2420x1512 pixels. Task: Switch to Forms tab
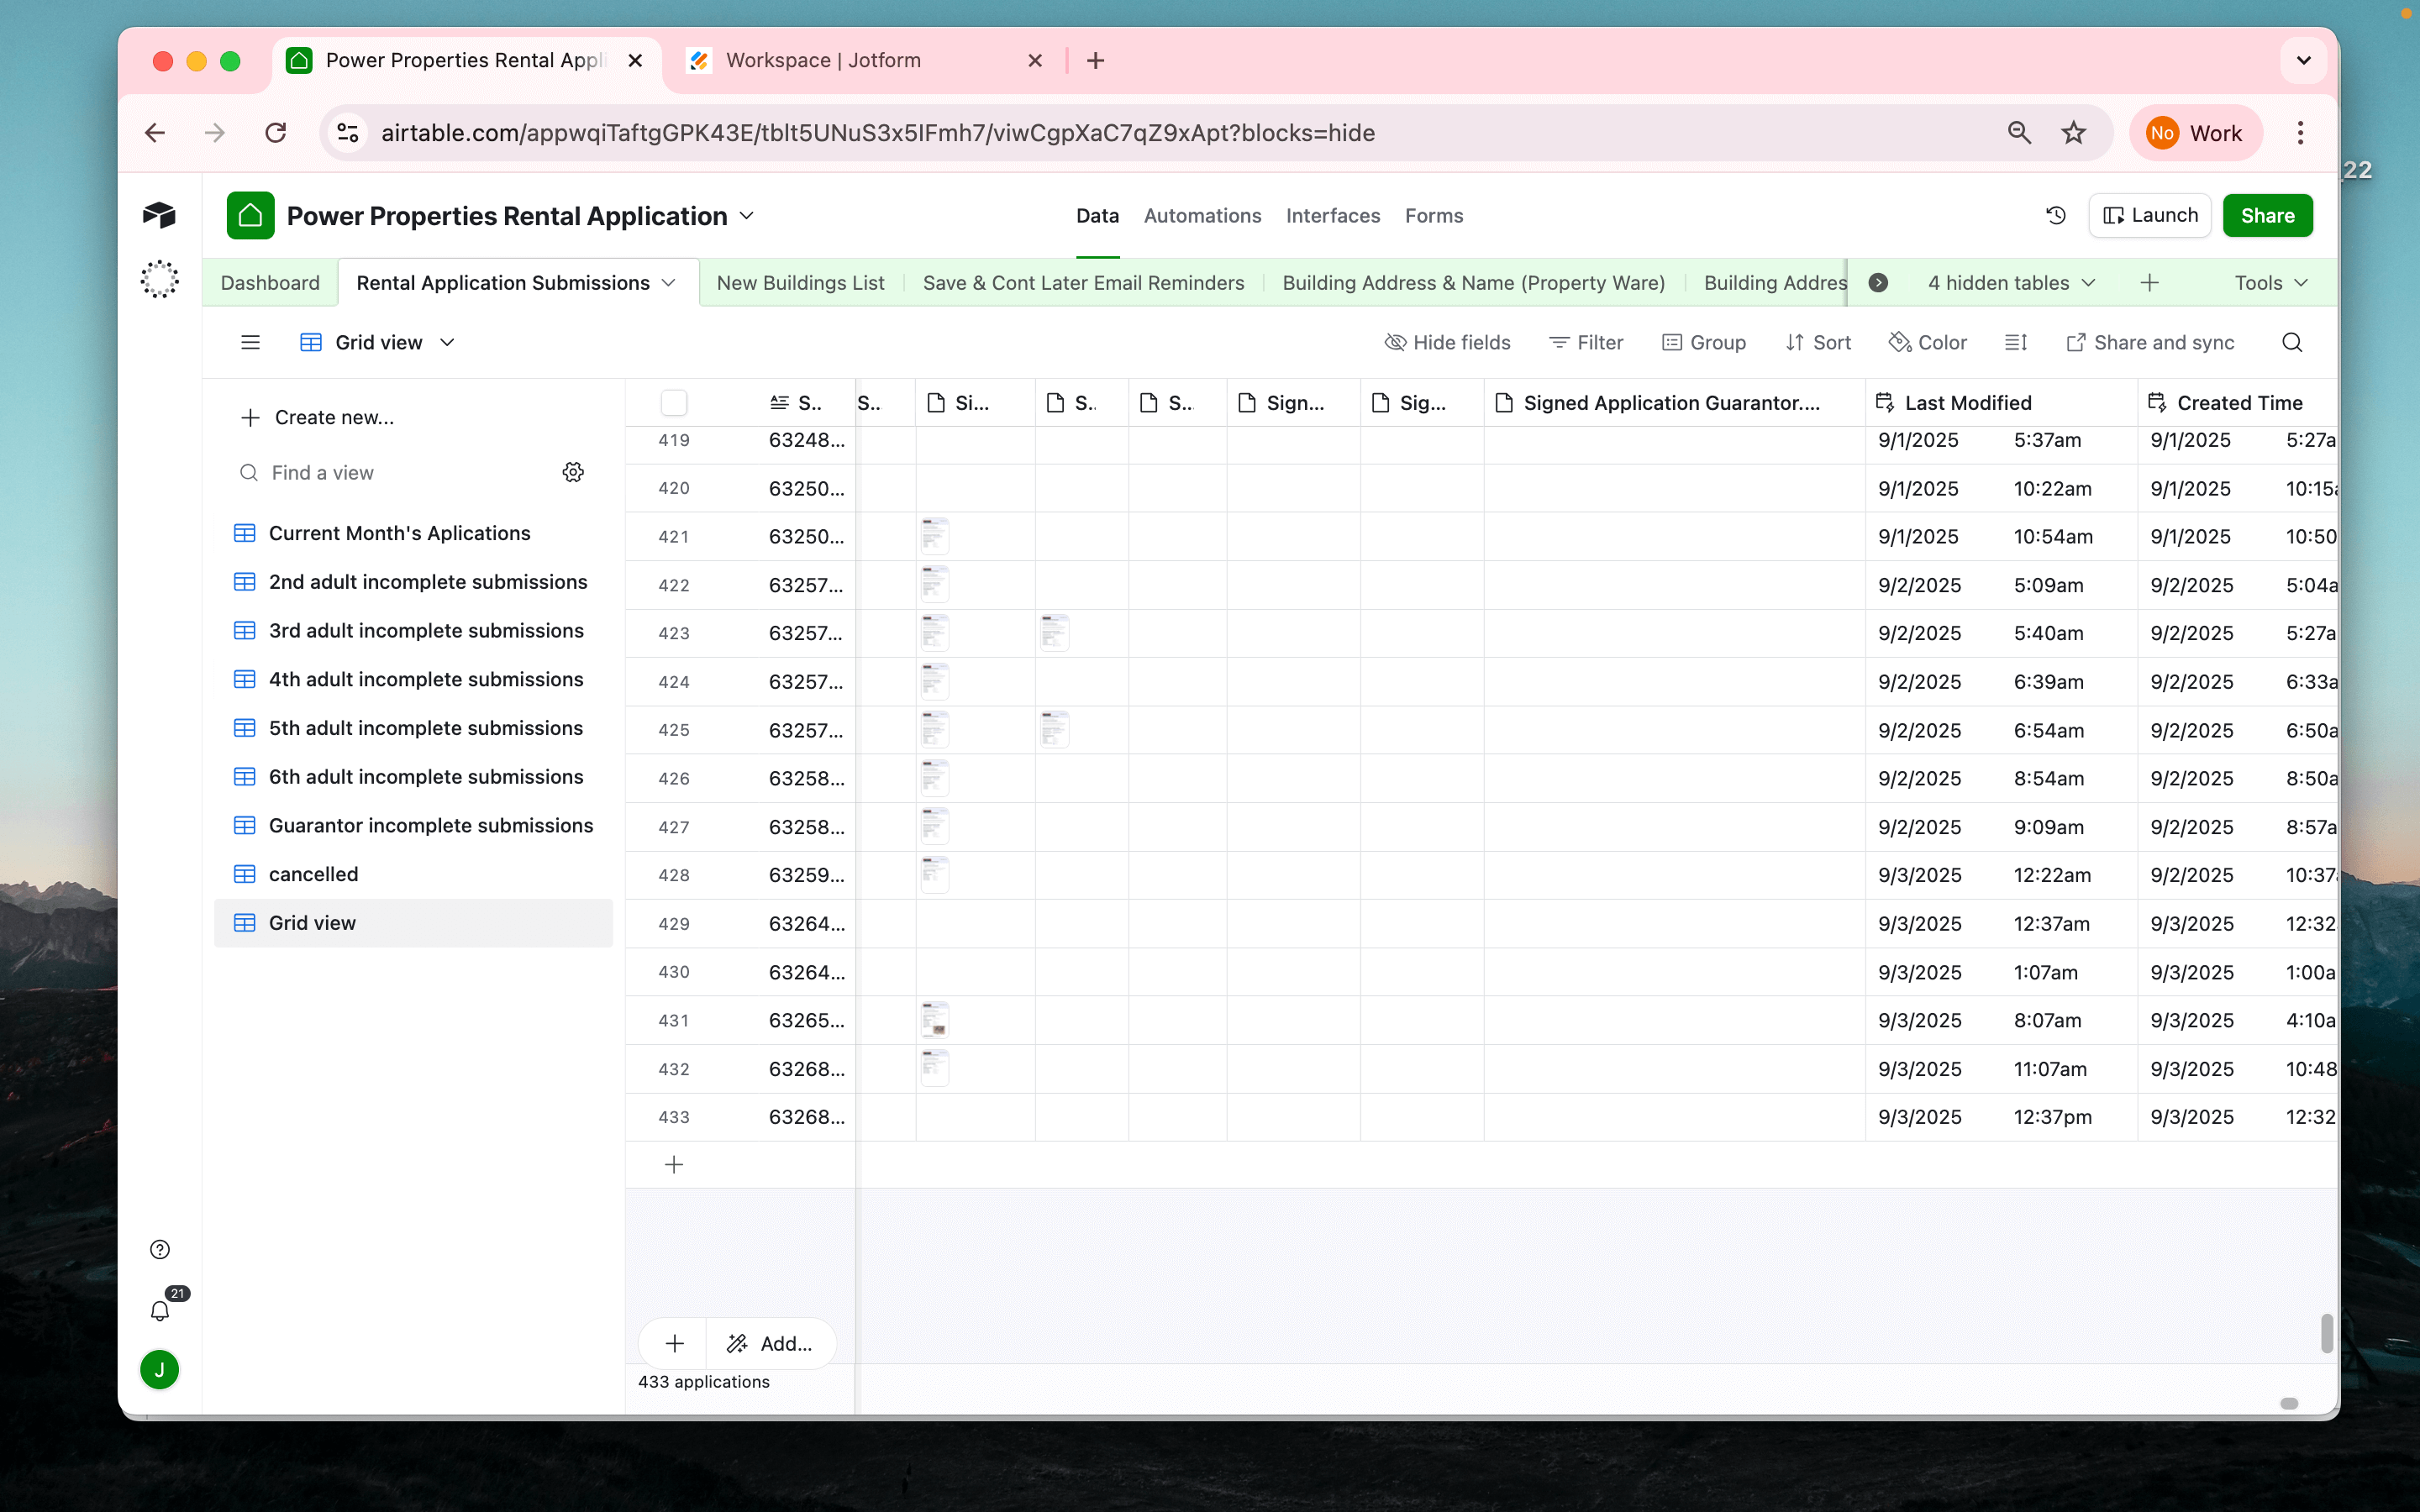click(x=1433, y=216)
